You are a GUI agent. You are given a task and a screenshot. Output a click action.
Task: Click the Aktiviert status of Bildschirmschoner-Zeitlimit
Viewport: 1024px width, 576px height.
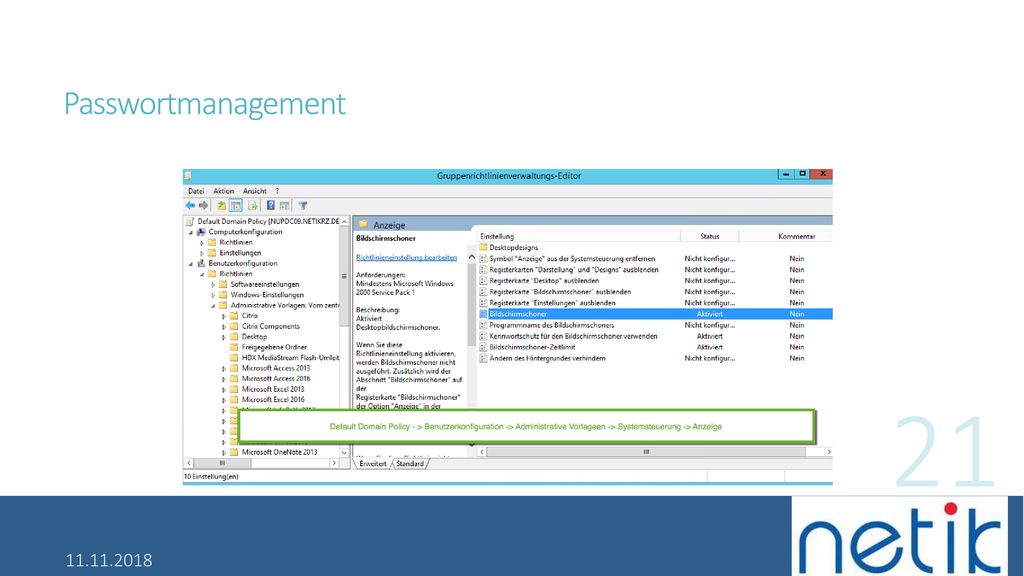(709, 347)
